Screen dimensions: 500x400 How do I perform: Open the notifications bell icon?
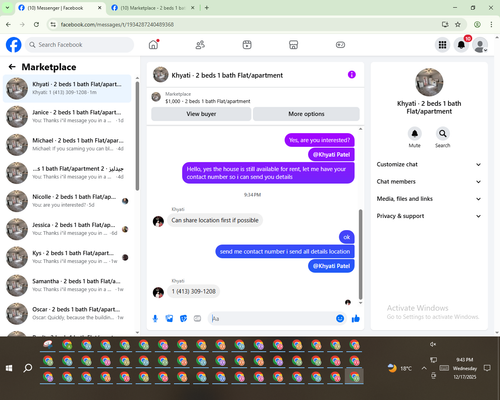coord(461,45)
